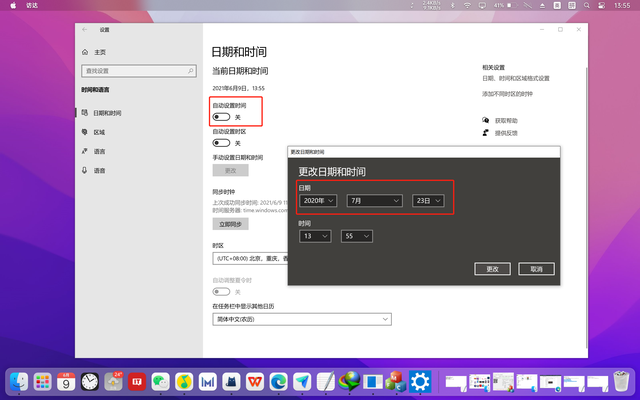640x400 pixels.
Task: Open the 语言 sidebar section
Action: point(99,151)
